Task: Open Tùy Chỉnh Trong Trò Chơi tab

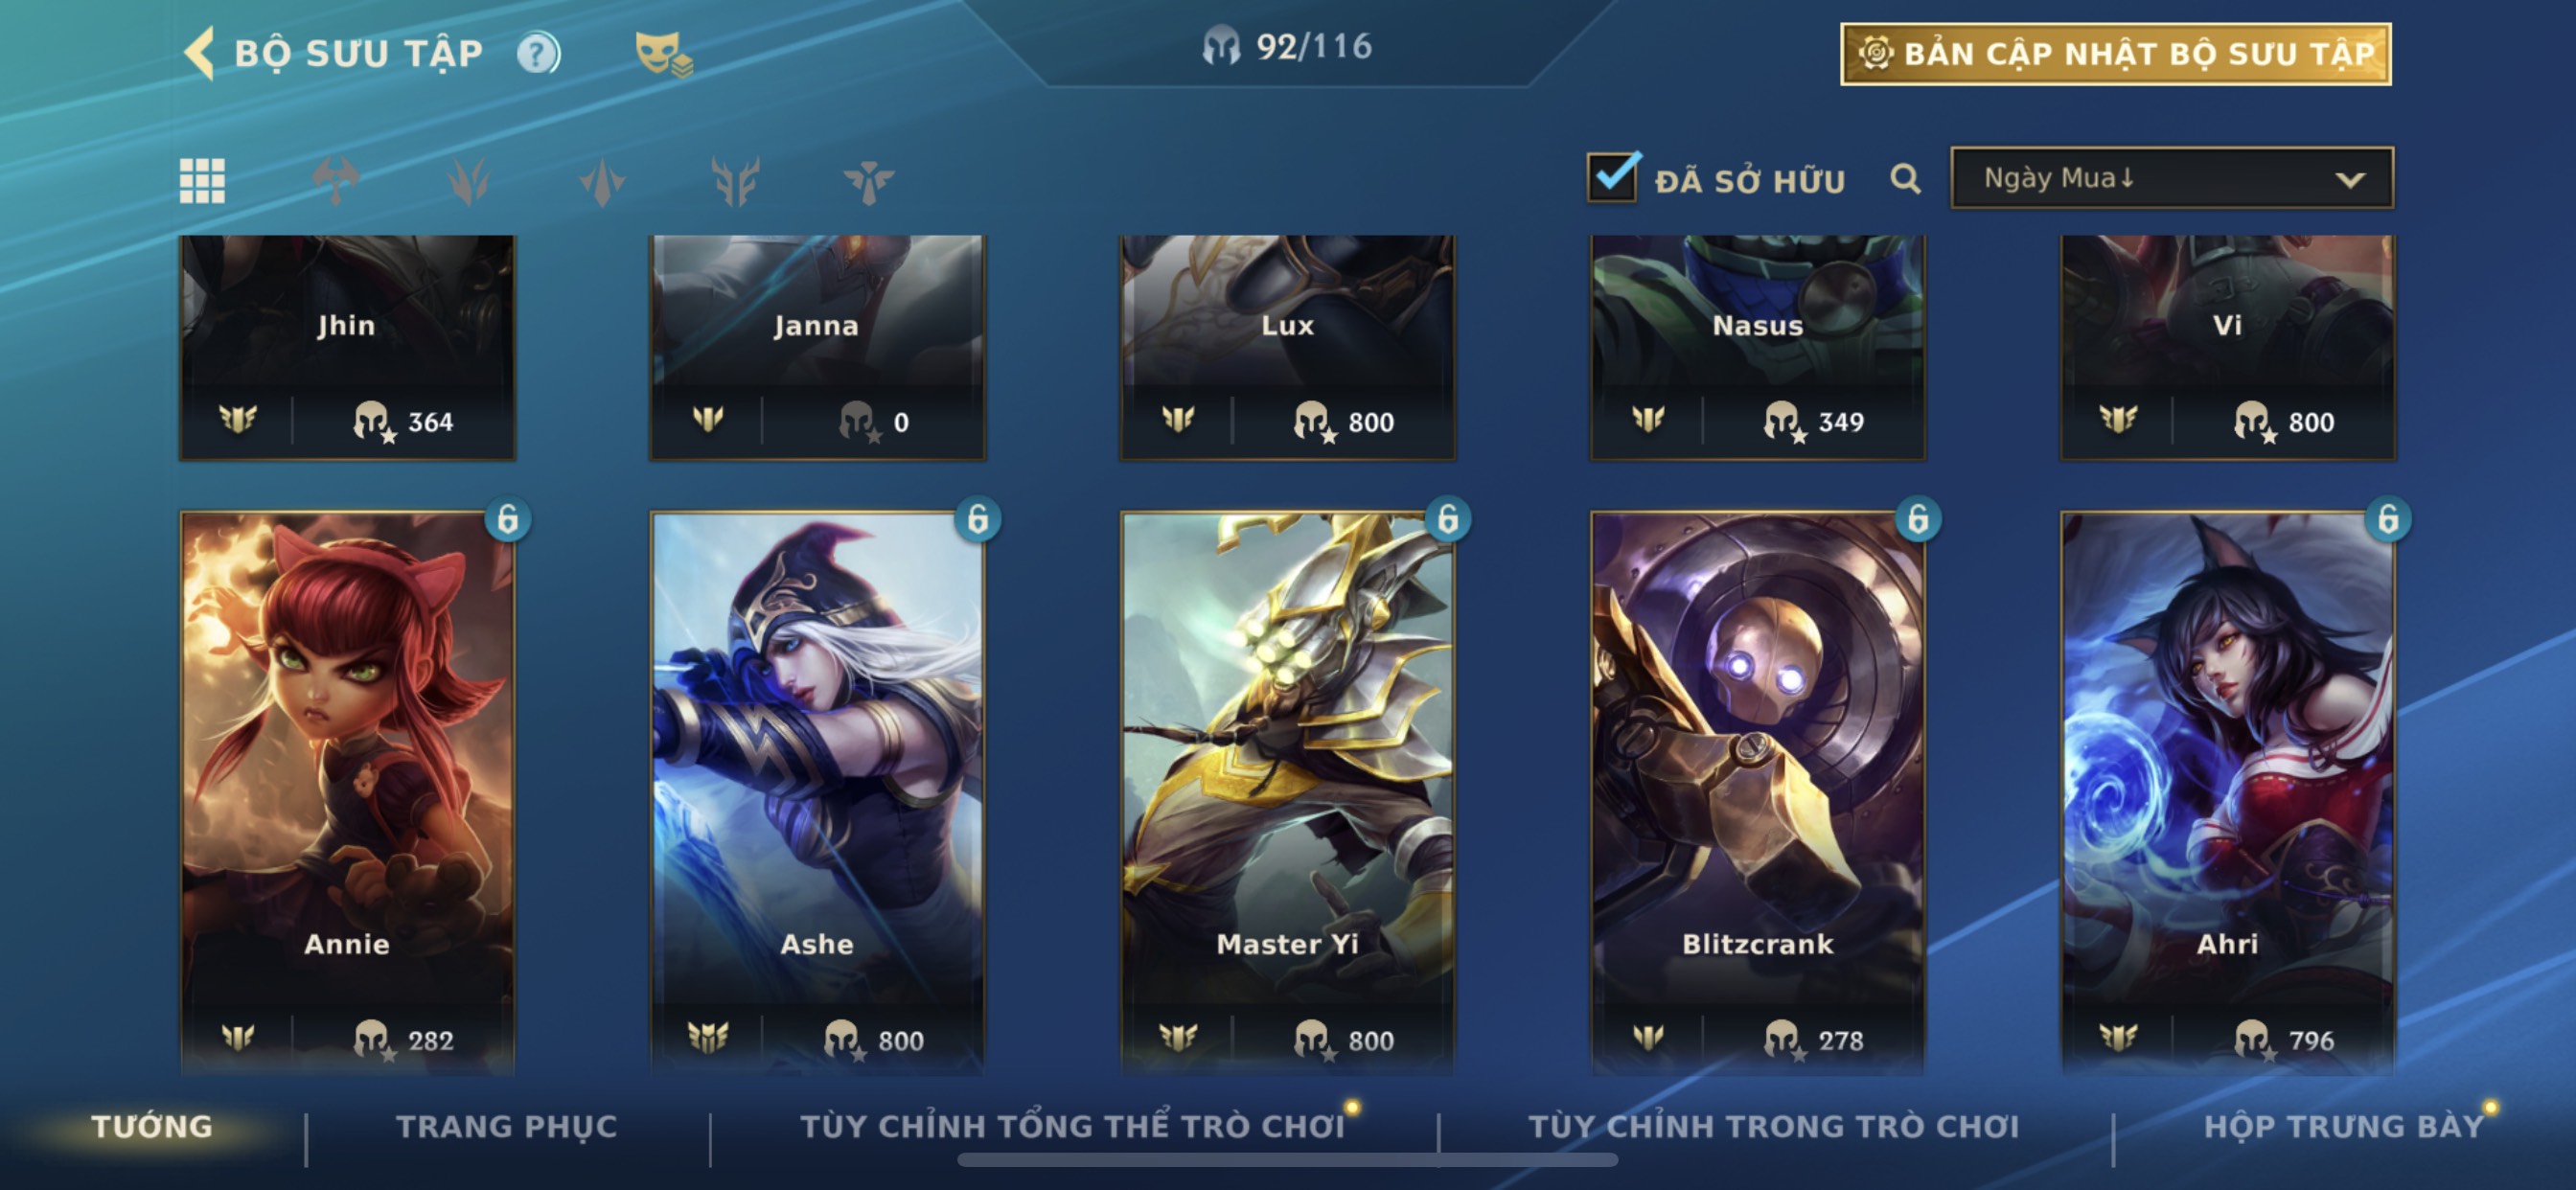Action: [1774, 1126]
